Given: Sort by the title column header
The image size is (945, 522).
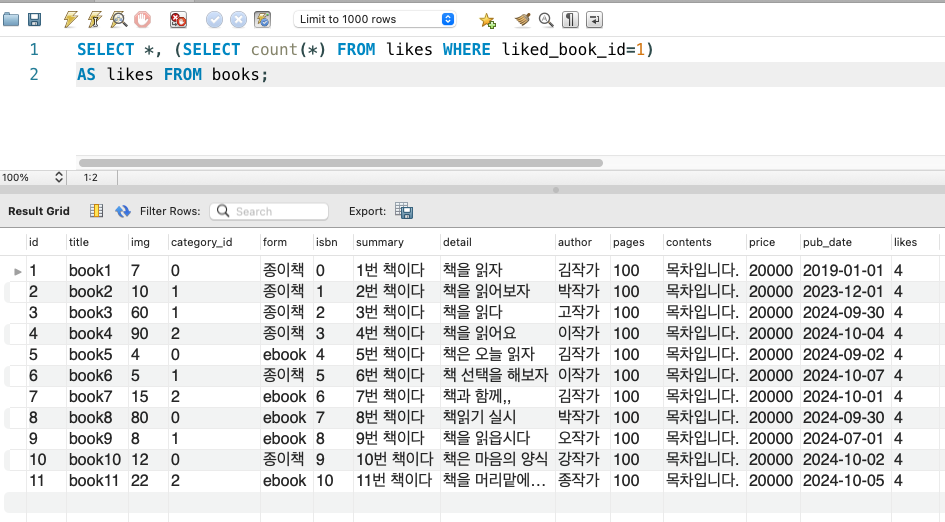Looking at the screenshot, I should [x=78, y=242].
